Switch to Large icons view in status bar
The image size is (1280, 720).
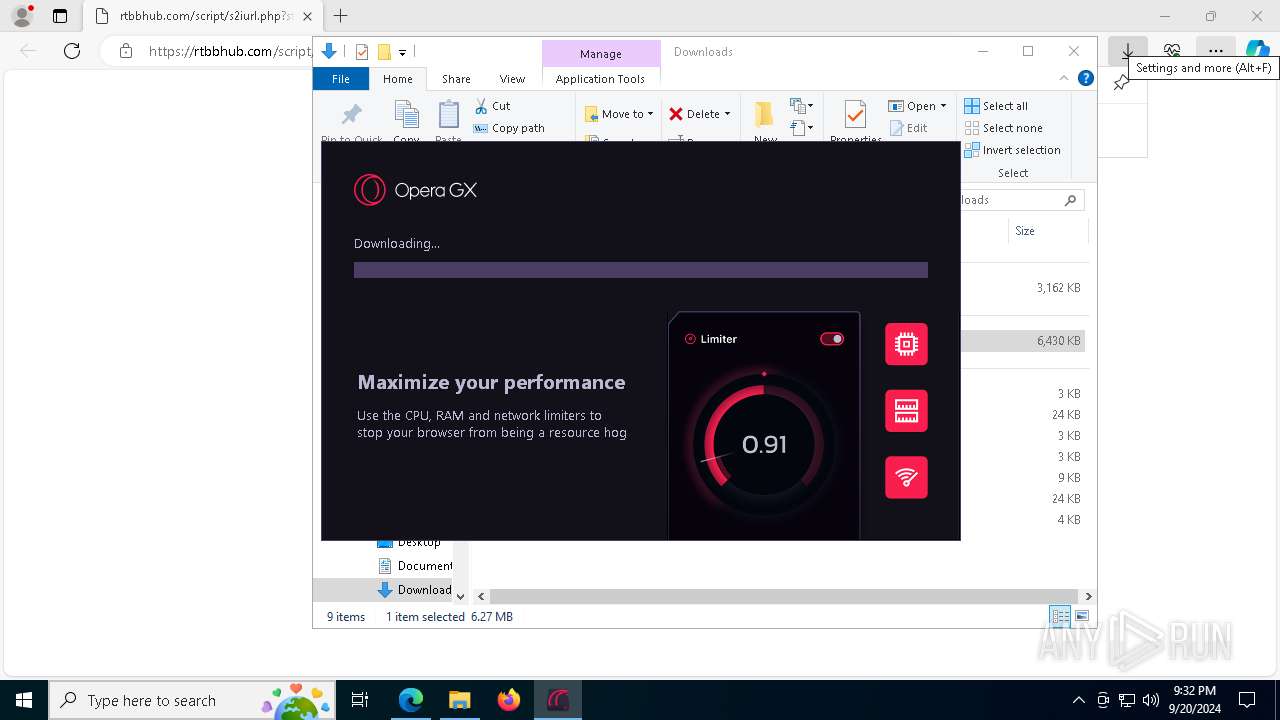point(1082,617)
